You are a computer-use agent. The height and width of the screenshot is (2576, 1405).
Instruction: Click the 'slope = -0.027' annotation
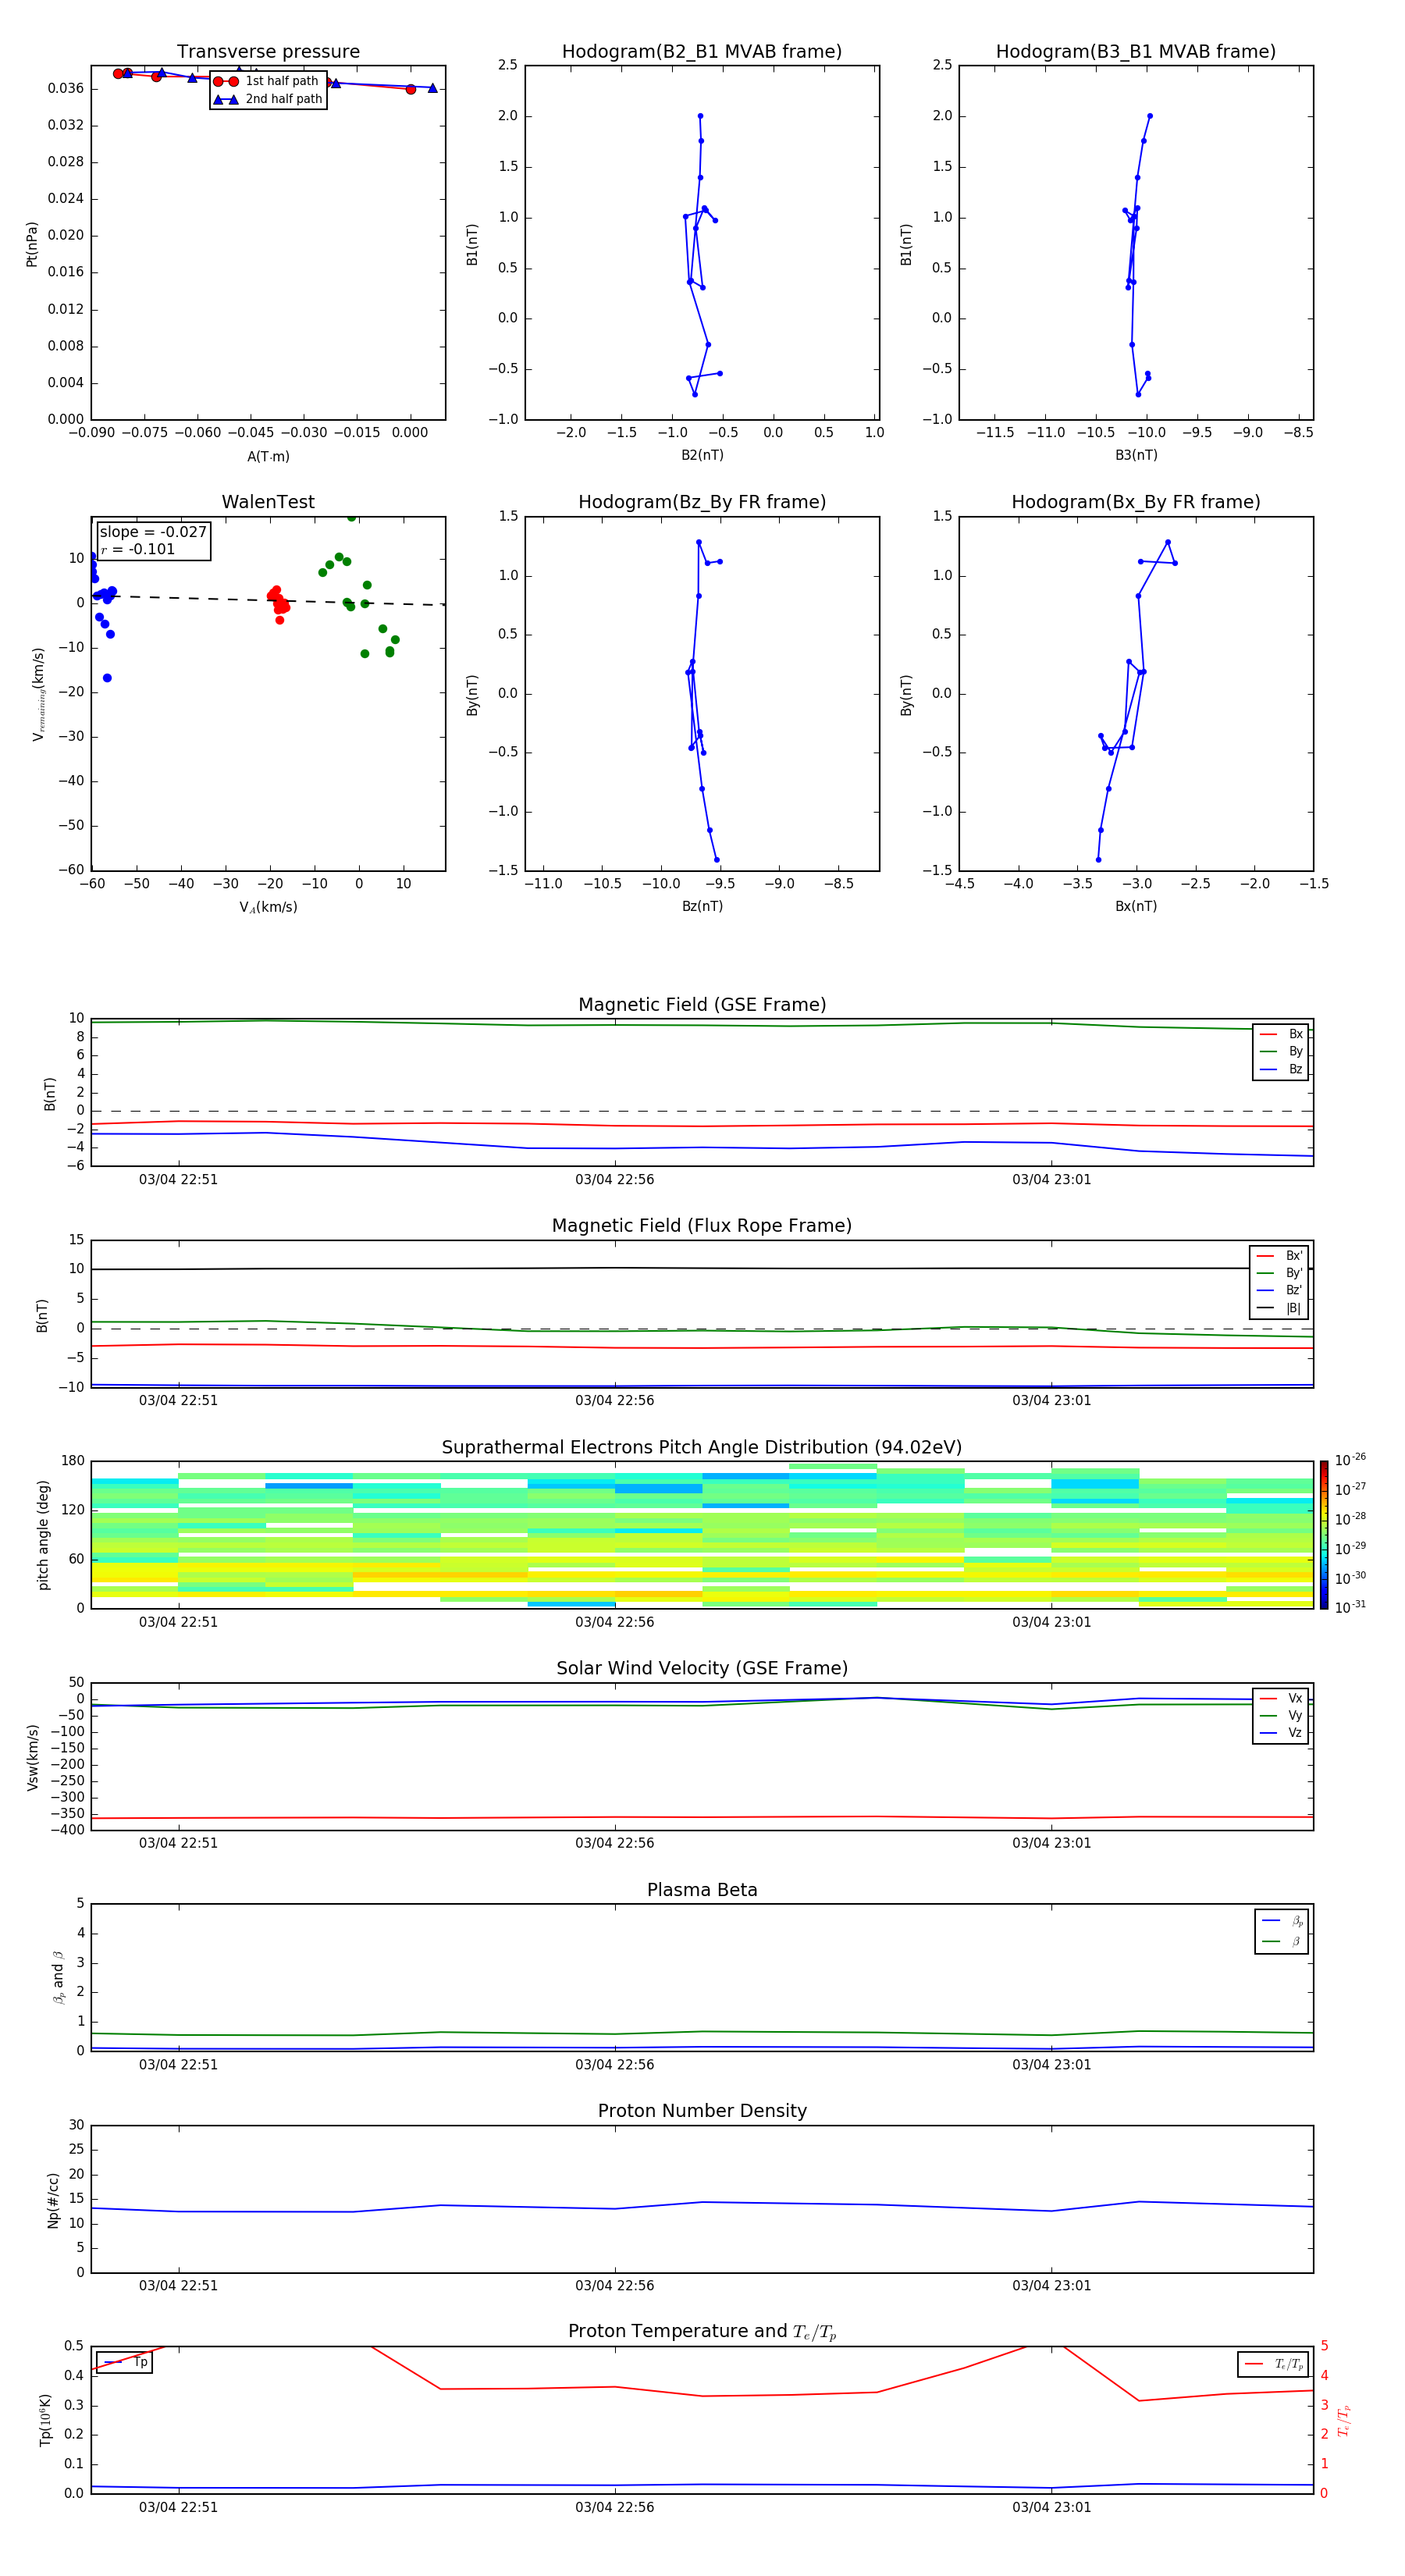coord(153,532)
